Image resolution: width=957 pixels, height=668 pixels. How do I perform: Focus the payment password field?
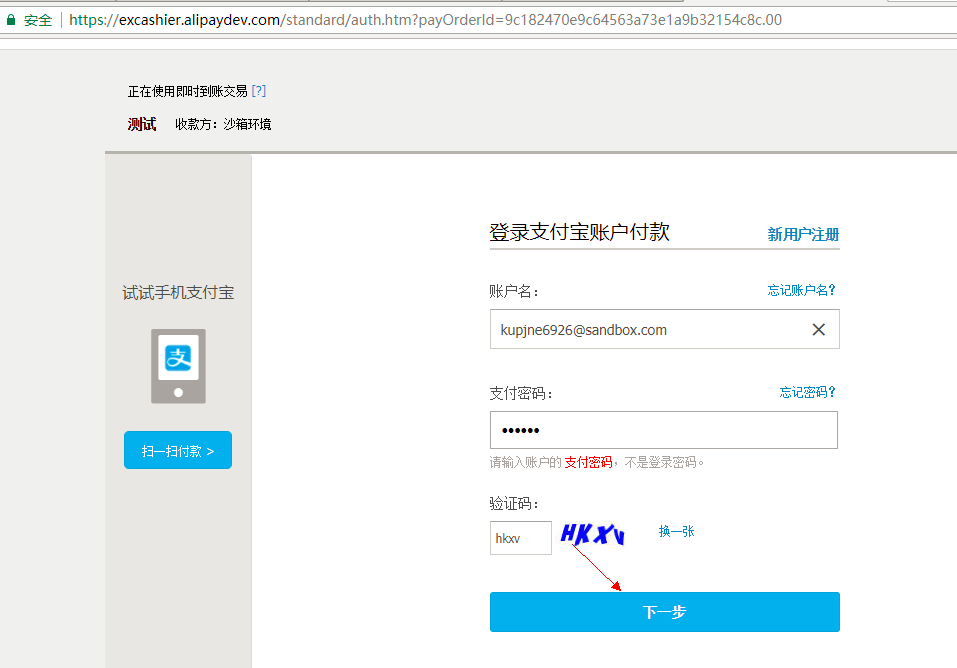tap(664, 430)
